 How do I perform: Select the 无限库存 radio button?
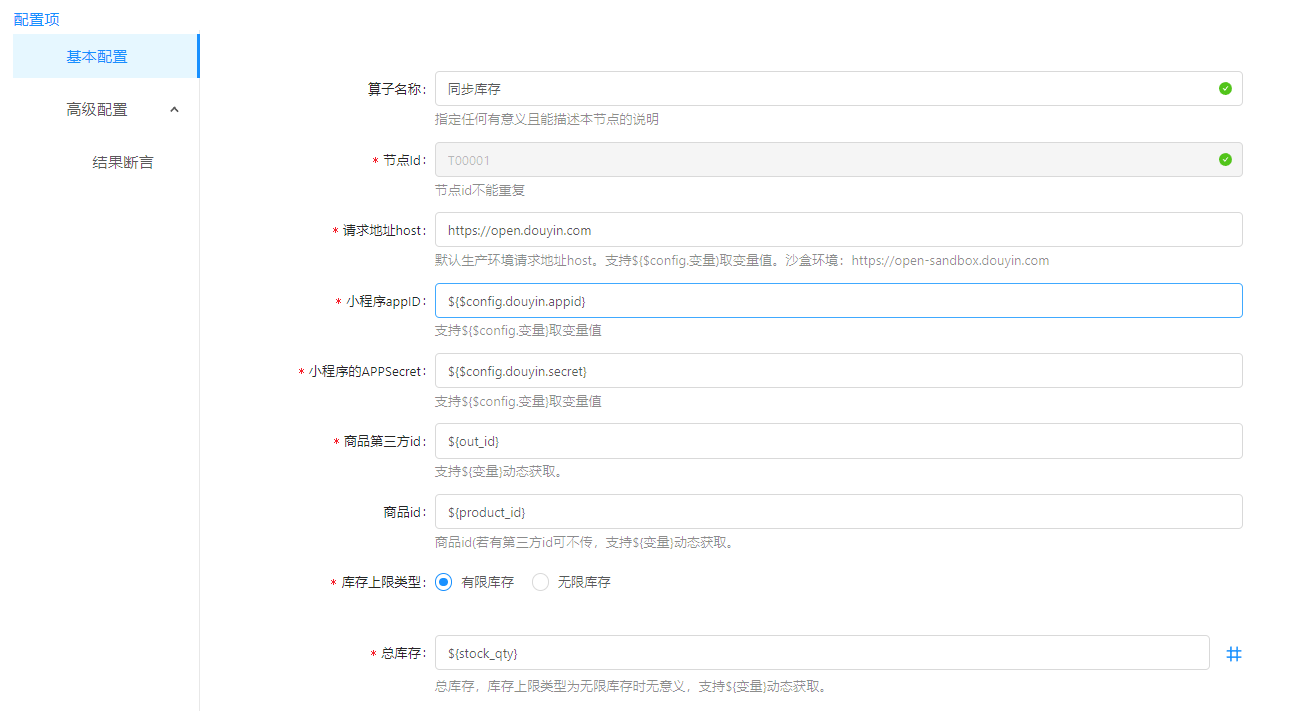point(540,582)
